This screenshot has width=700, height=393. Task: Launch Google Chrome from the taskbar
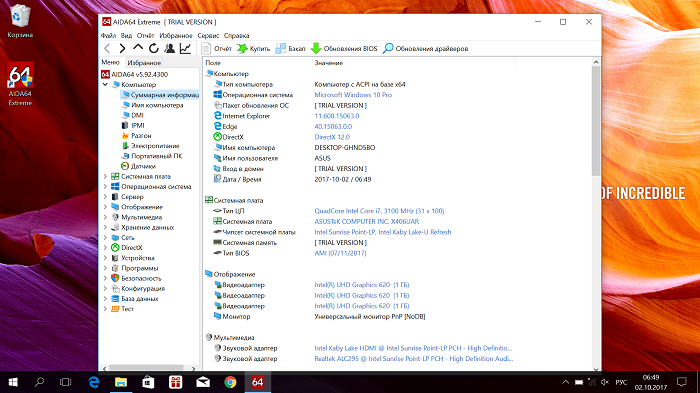[x=230, y=382]
